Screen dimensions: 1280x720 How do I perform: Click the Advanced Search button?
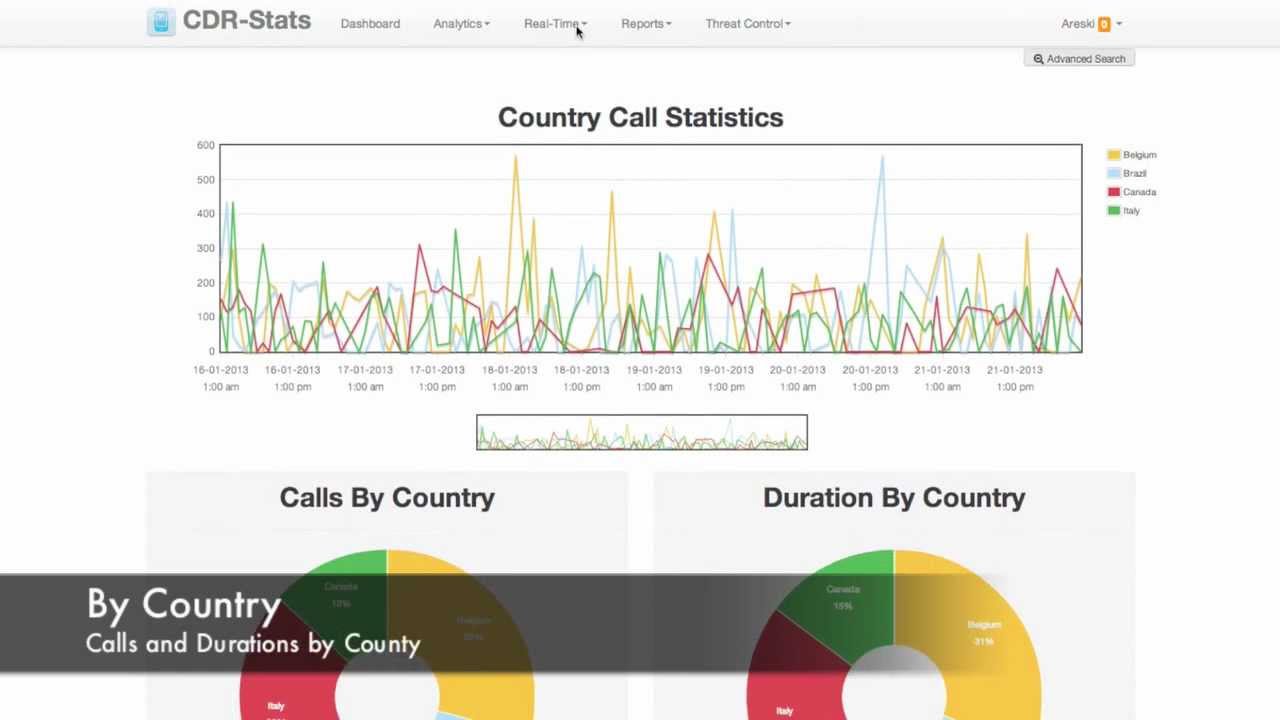coord(1079,59)
